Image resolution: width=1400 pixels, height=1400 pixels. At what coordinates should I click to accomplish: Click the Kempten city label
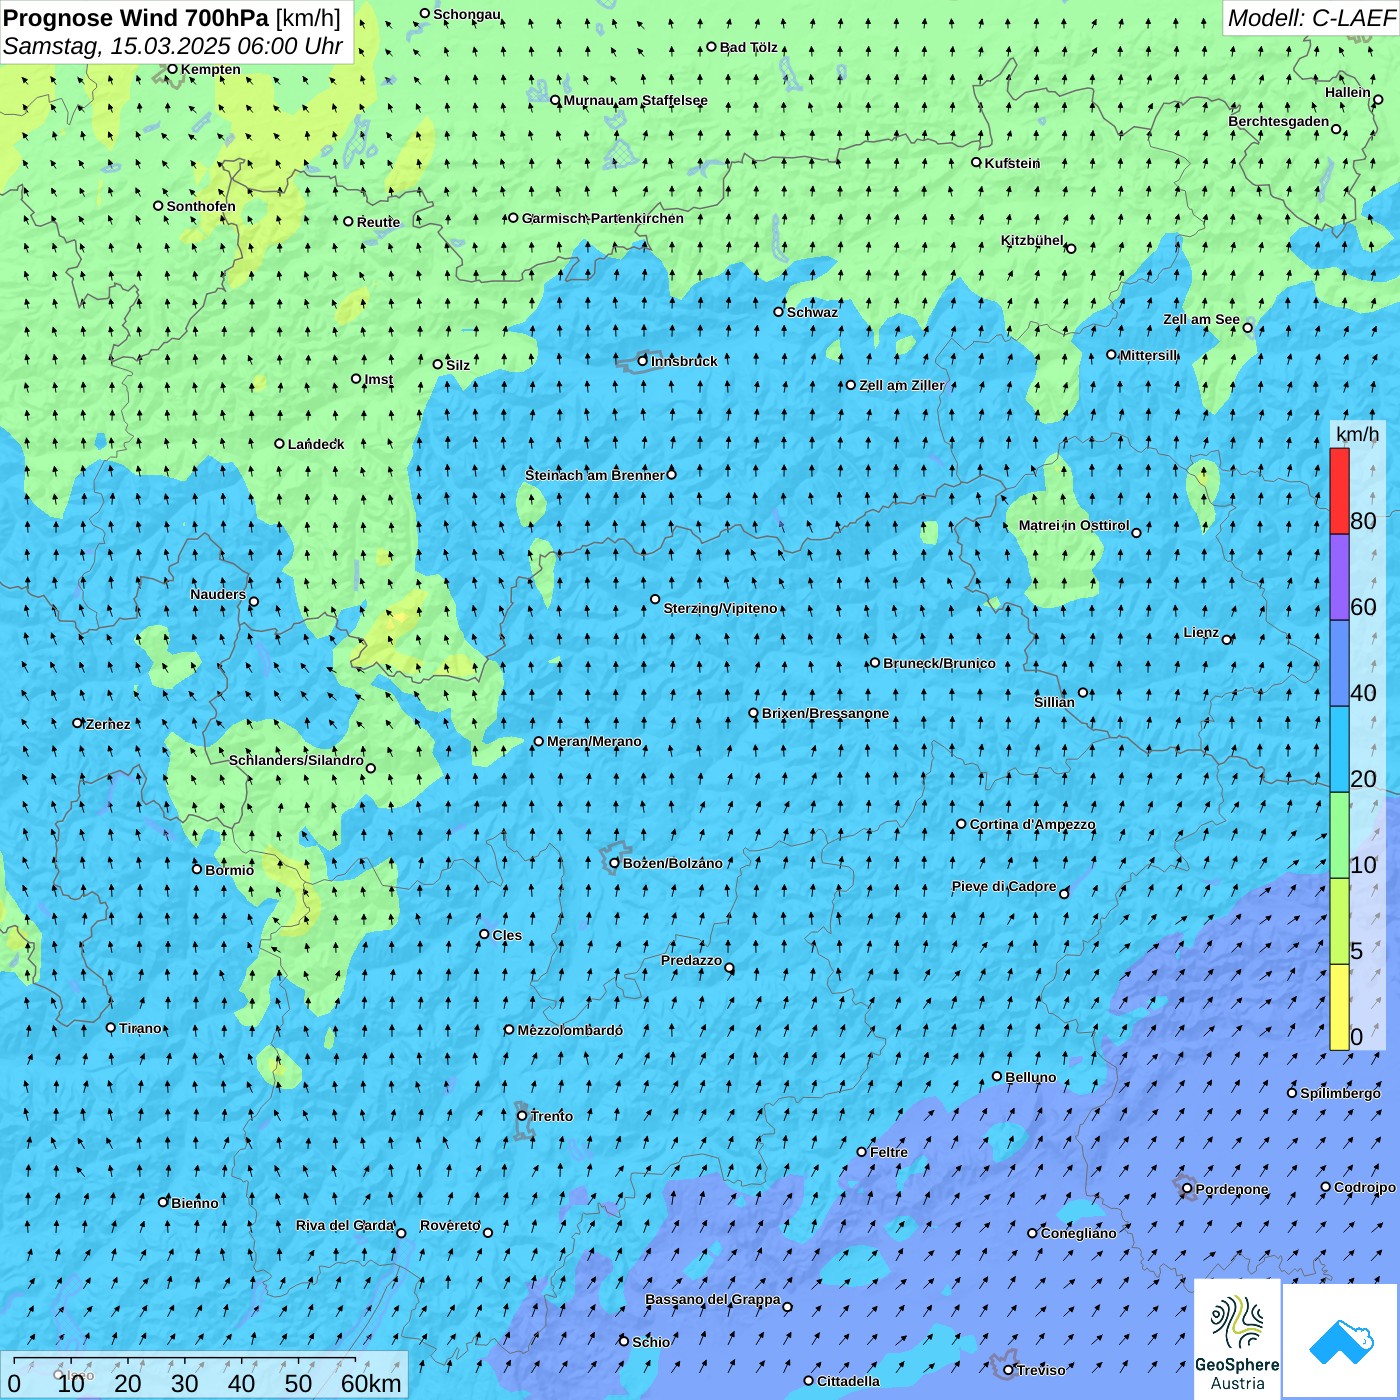210,69
